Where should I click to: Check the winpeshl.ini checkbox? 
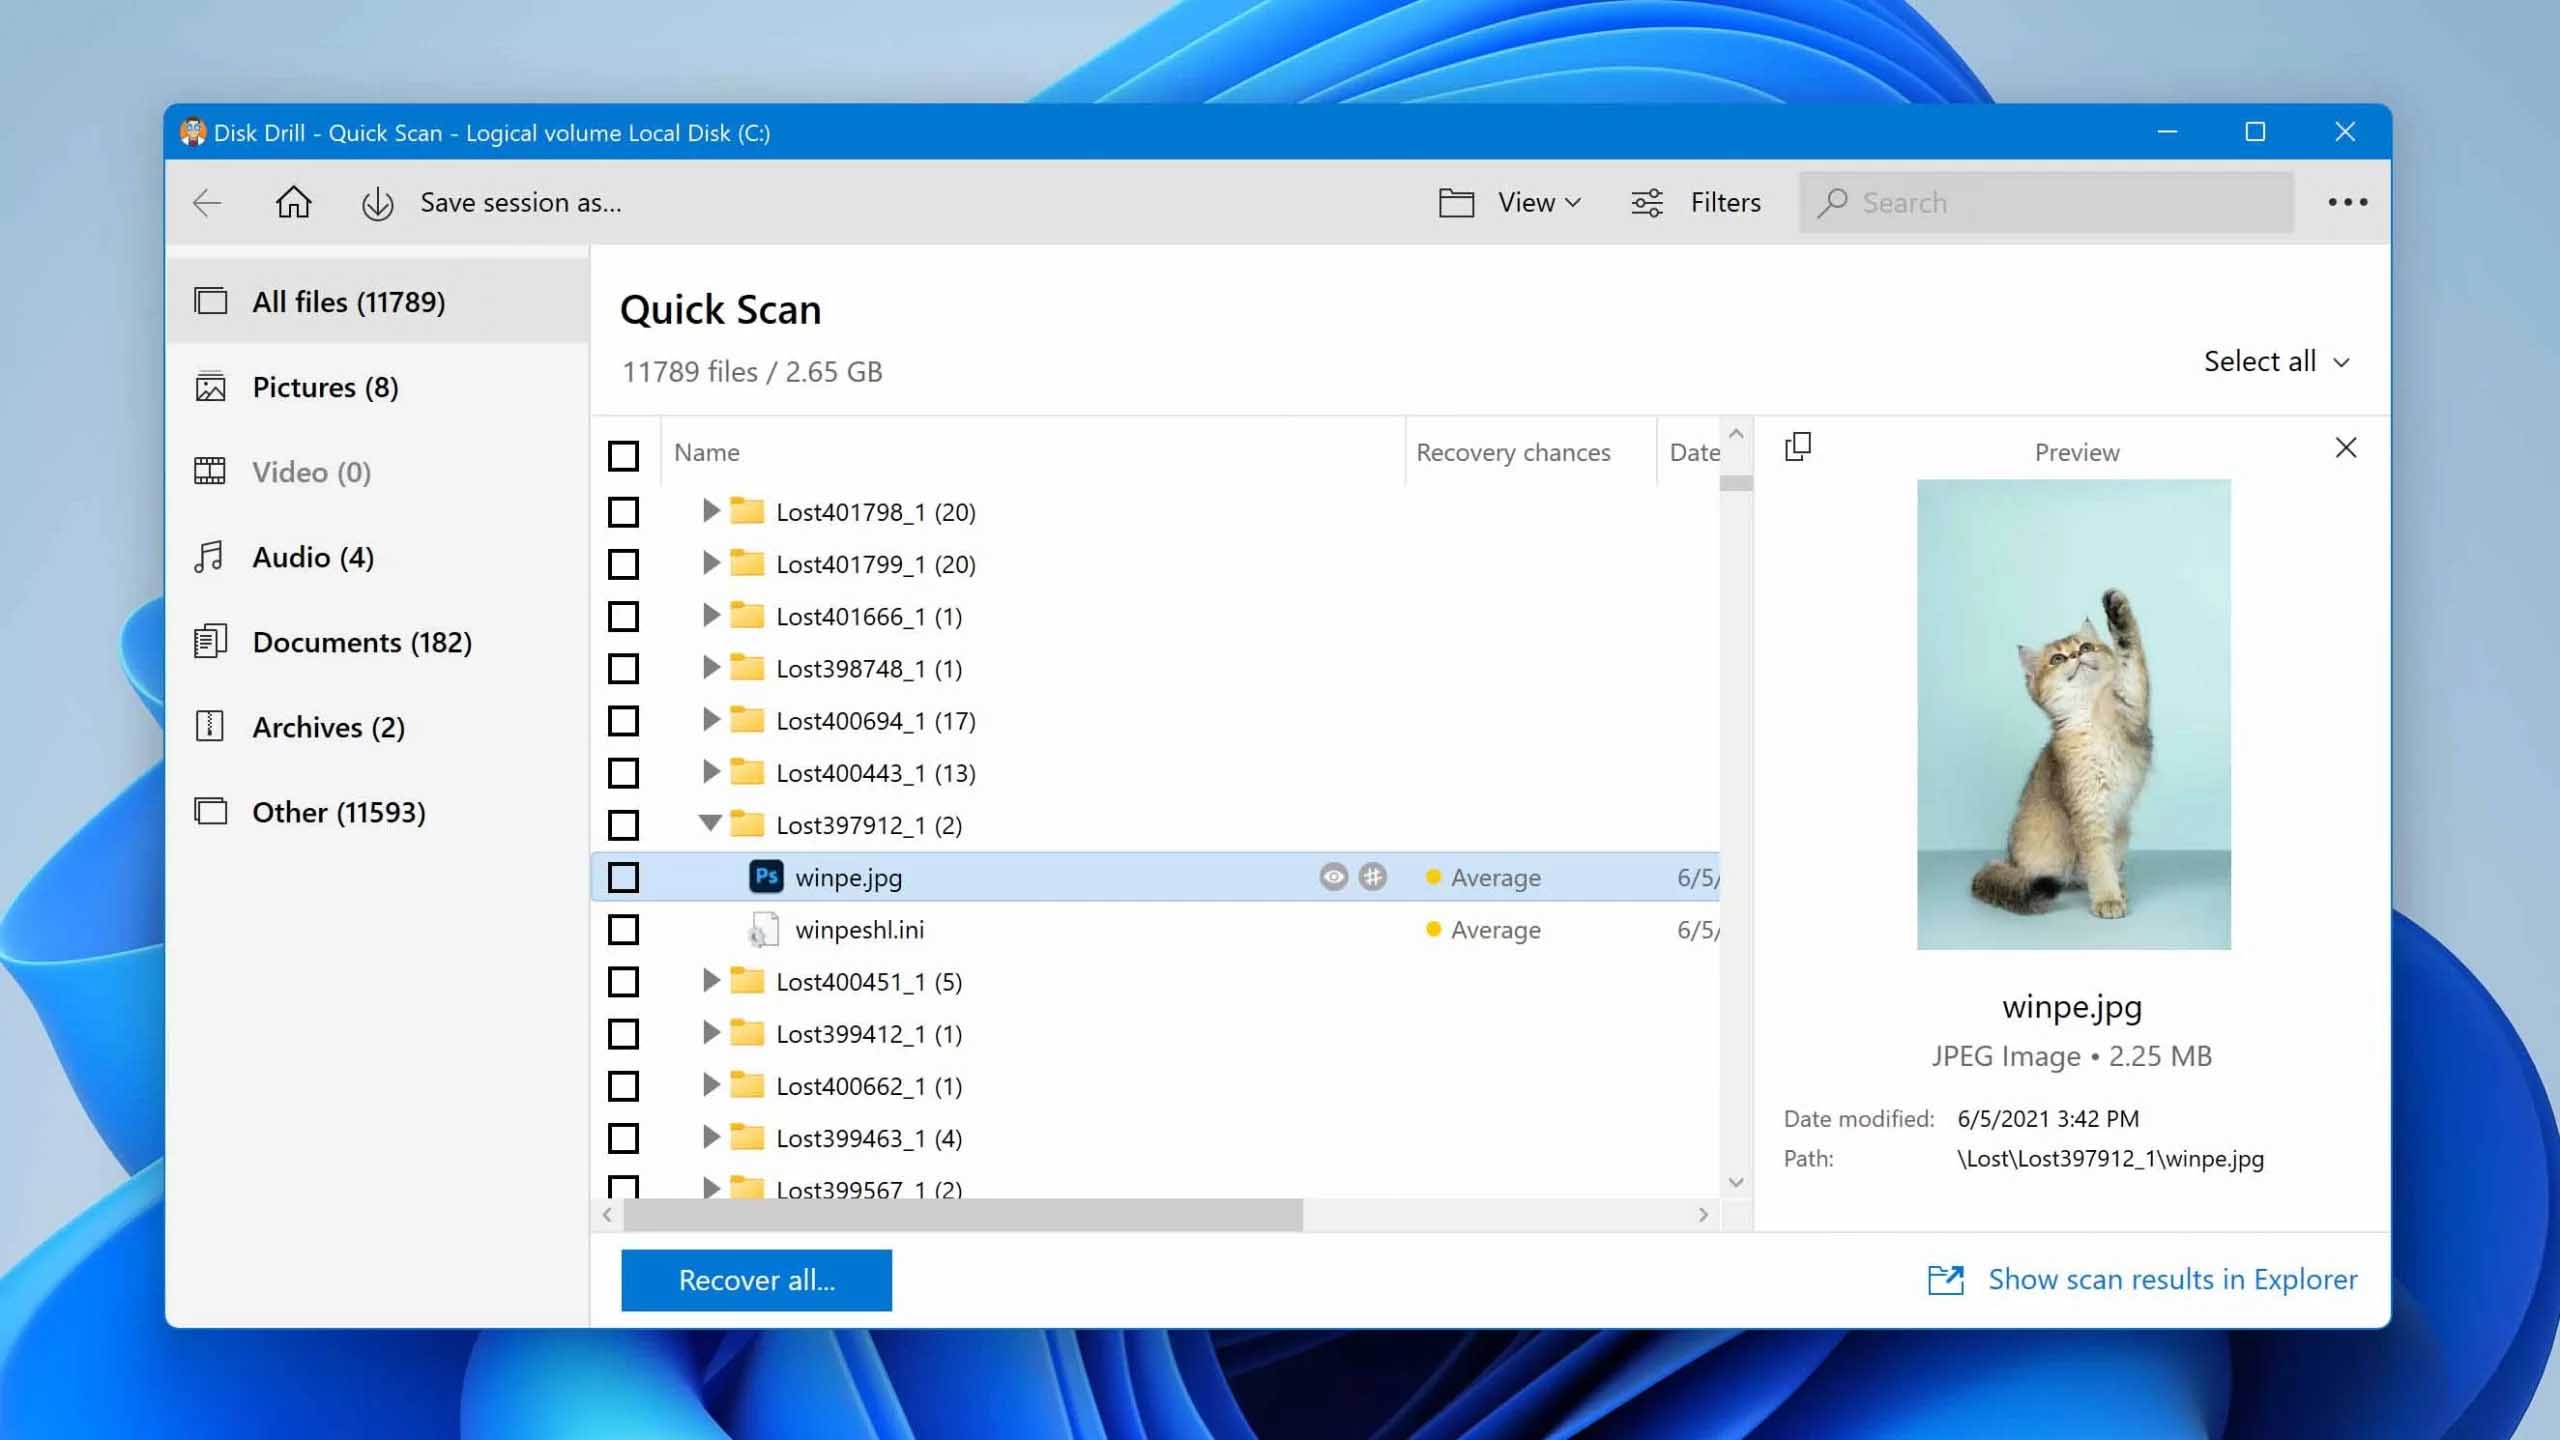623,929
